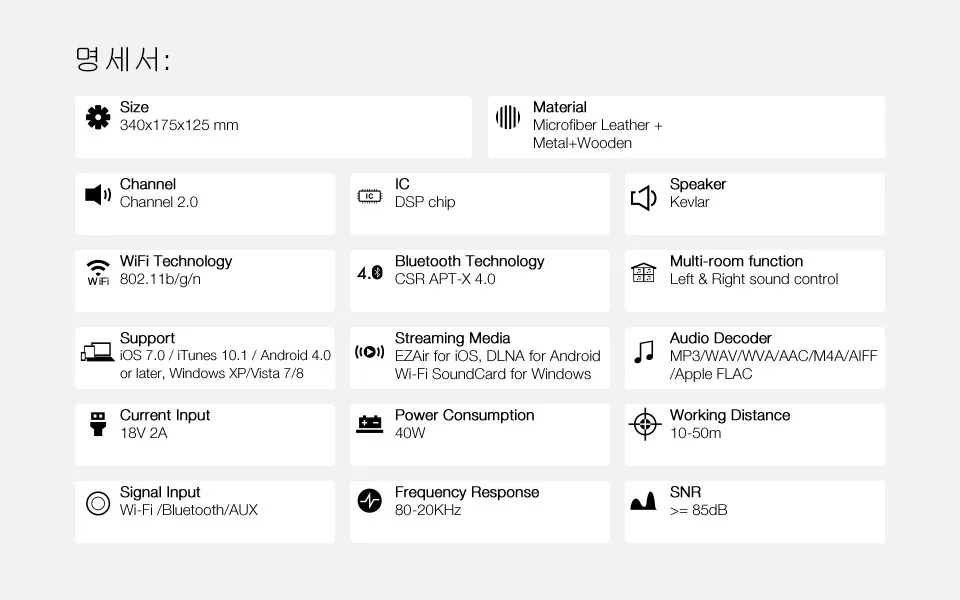Click the 802.11b/g/n value

coord(160,279)
